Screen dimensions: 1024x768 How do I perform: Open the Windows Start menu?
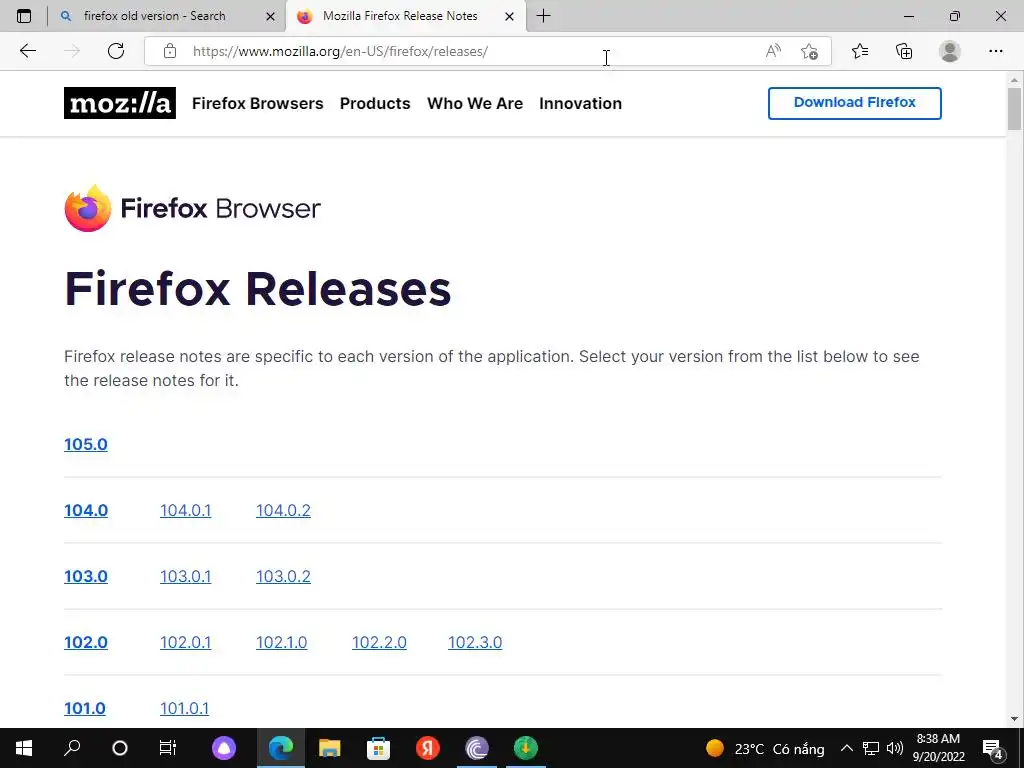tap(24, 748)
